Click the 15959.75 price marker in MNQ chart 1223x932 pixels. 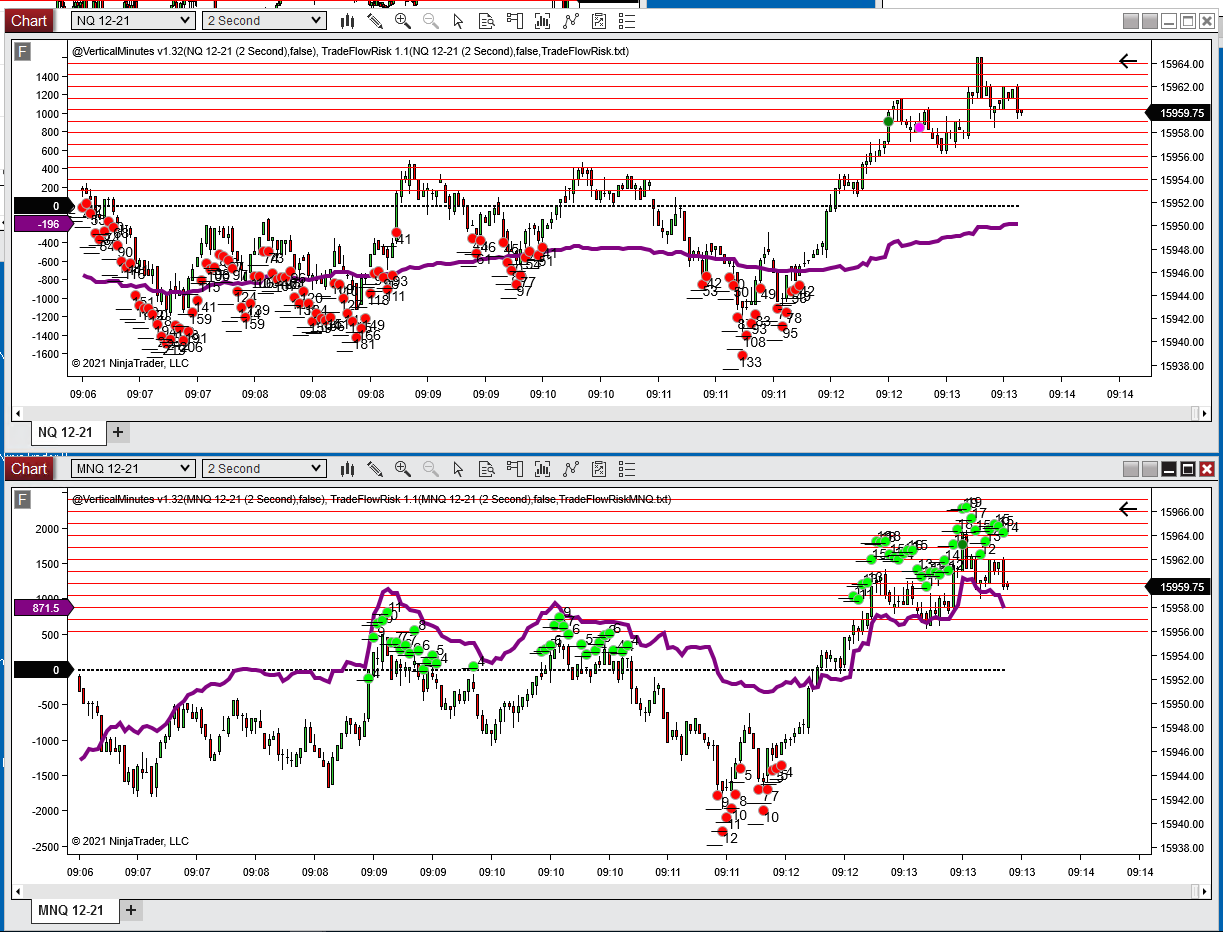[1179, 587]
